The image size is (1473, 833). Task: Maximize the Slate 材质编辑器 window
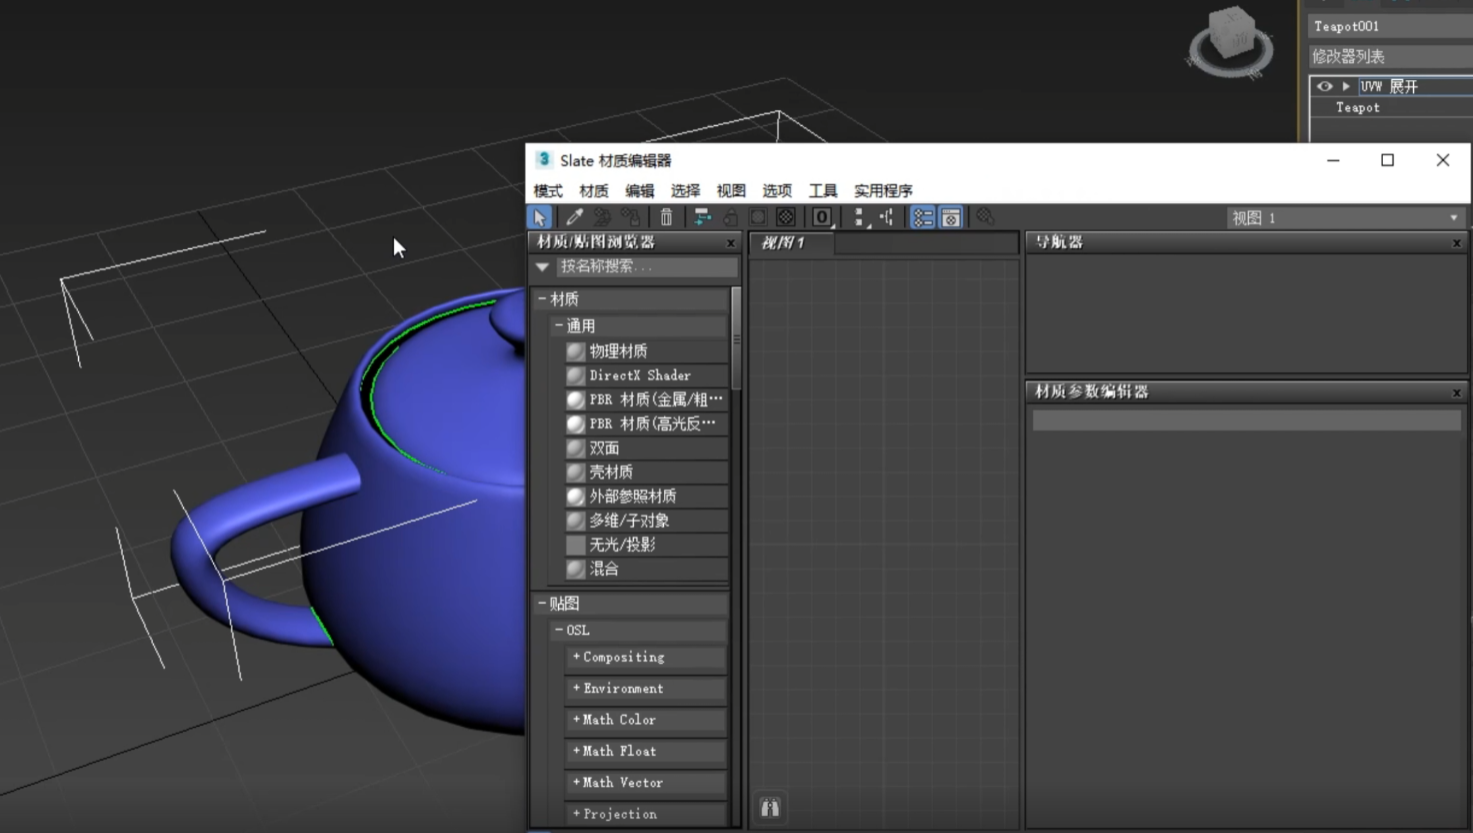point(1387,160)
